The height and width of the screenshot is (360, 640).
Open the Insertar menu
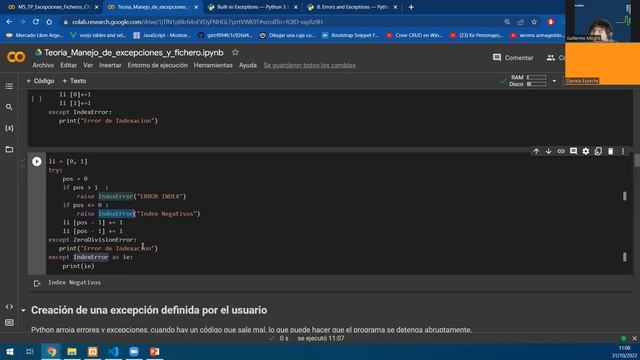click(110, 65)
